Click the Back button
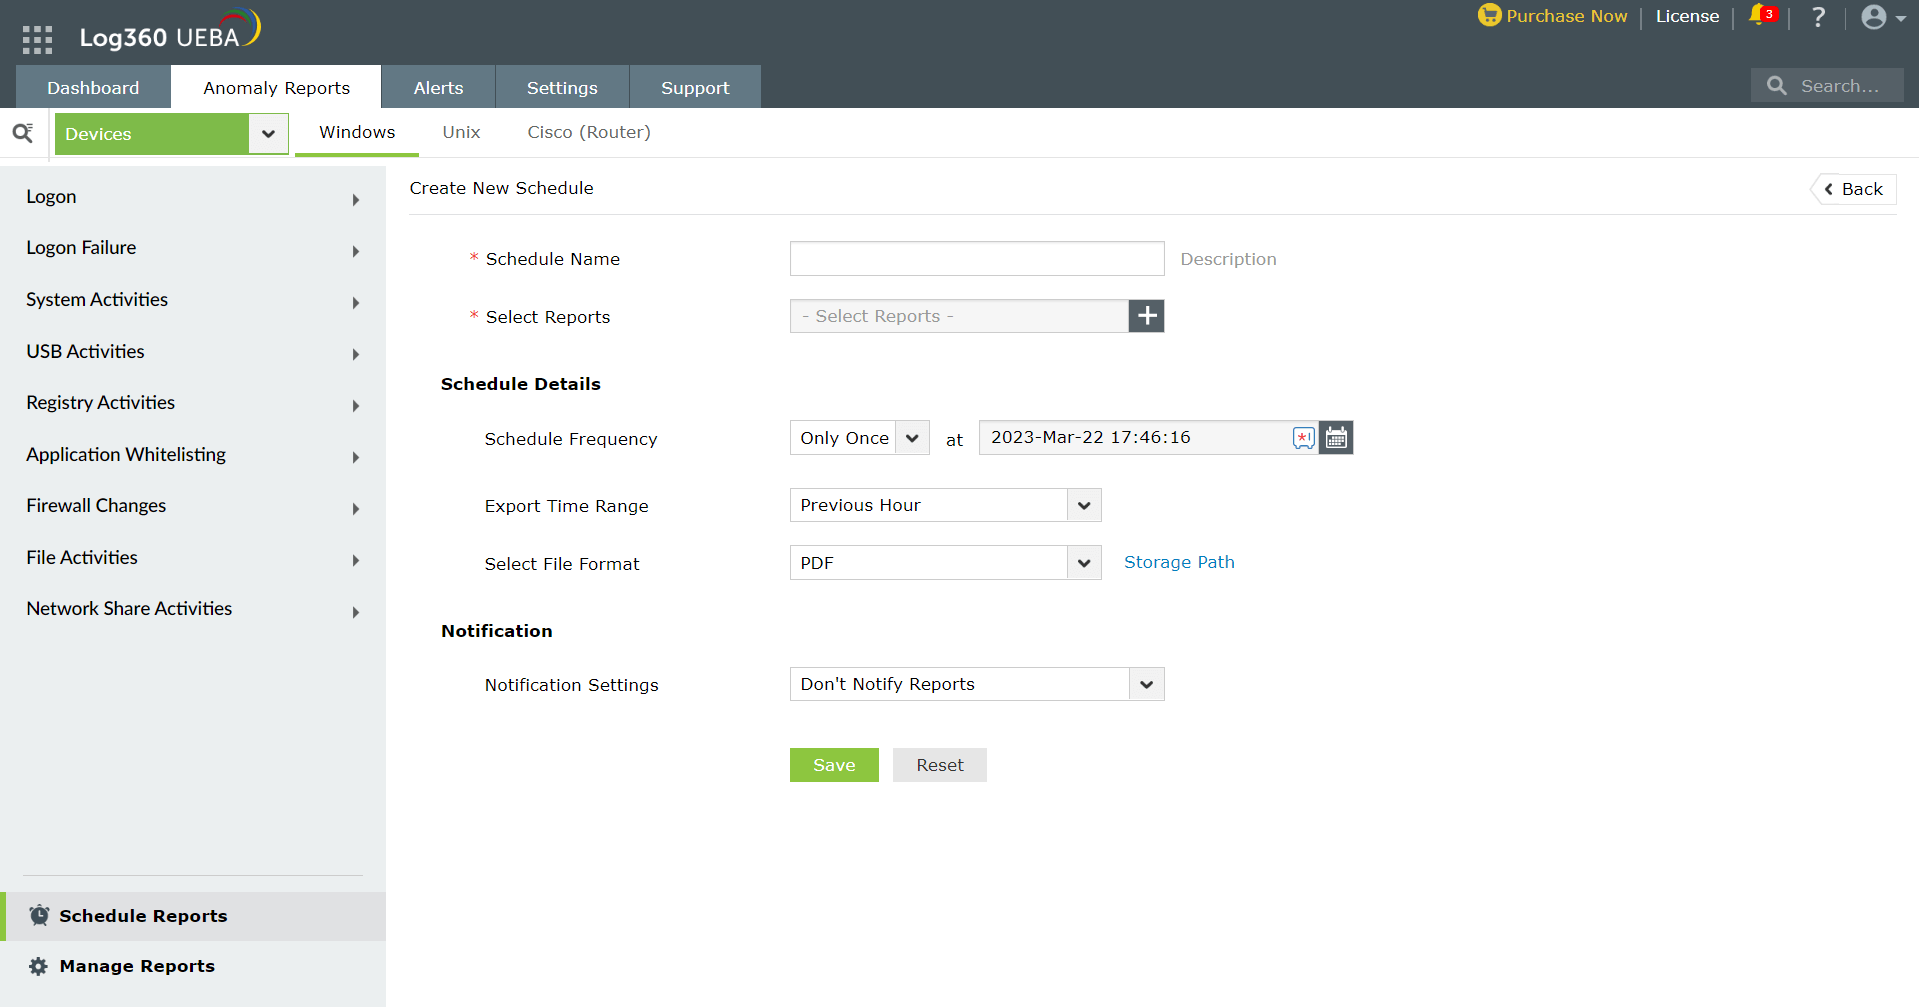The height and width of the screenshot is (1007, 1919). (1854, 189)
